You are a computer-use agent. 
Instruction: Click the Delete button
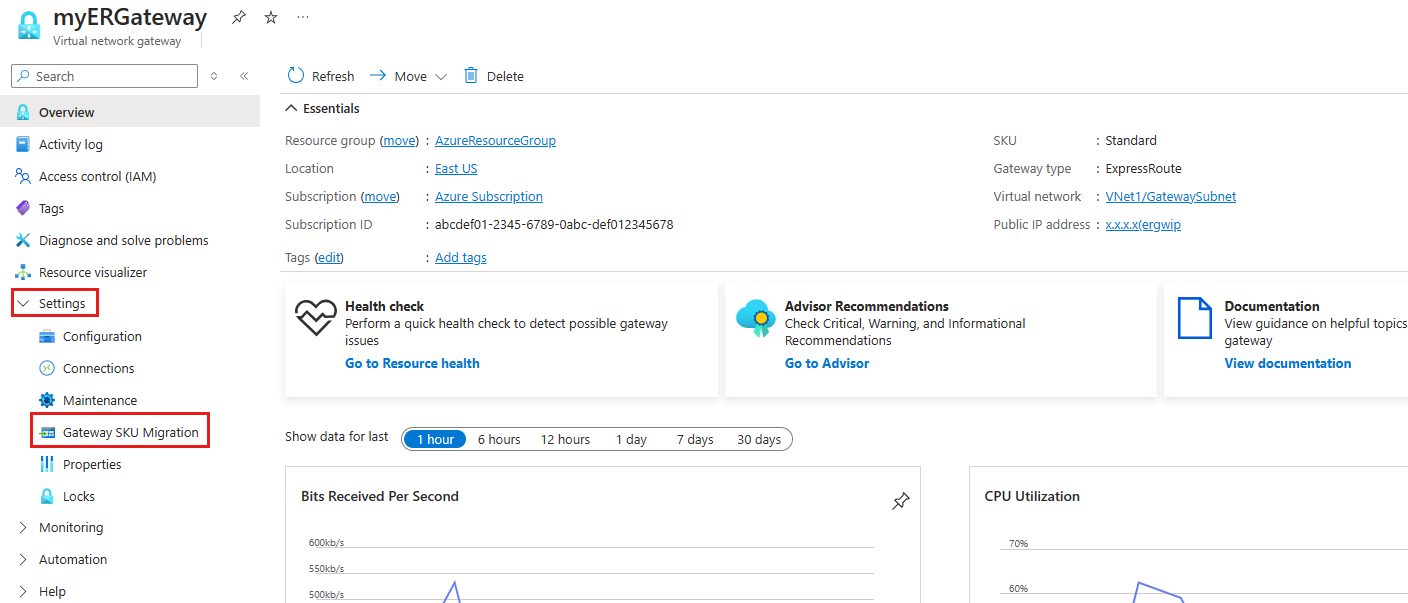tap(494, 76)
